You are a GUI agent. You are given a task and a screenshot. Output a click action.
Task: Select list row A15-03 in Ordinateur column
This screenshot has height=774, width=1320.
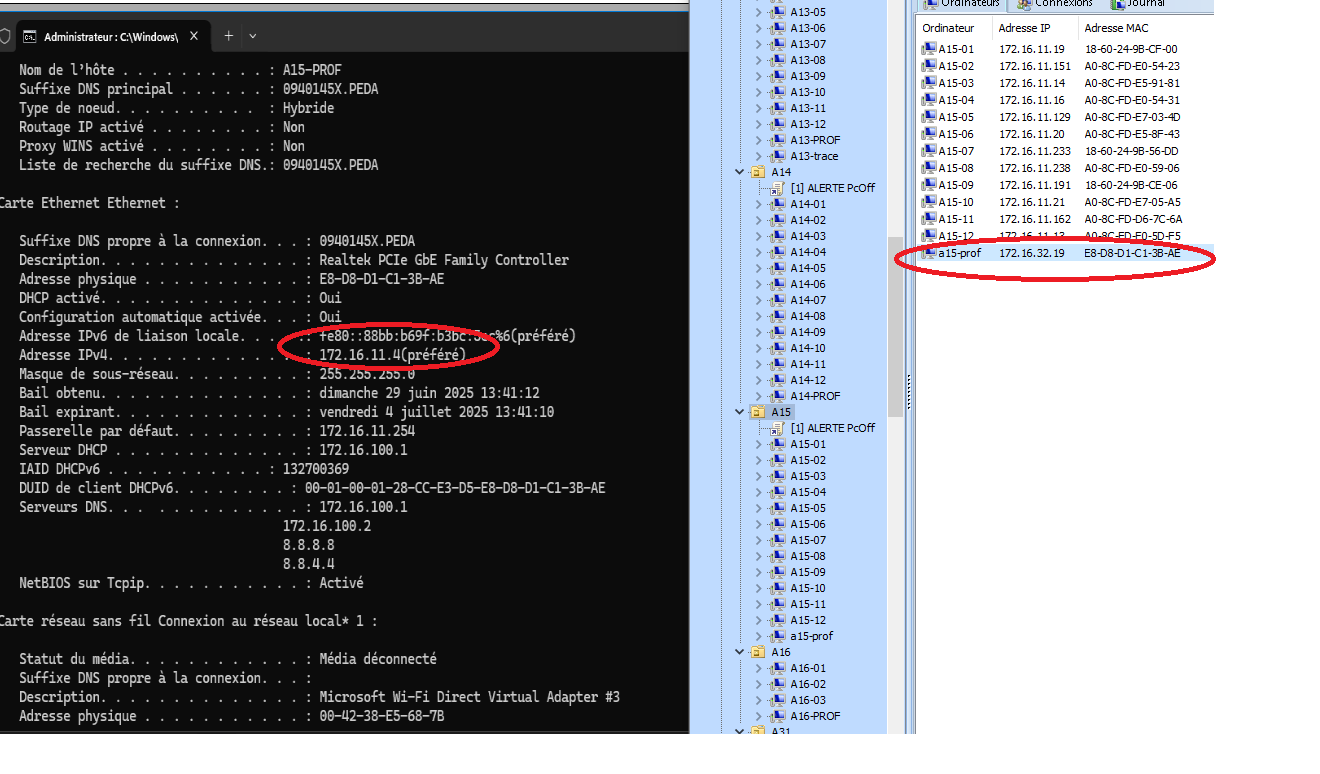tap(956, 83)
